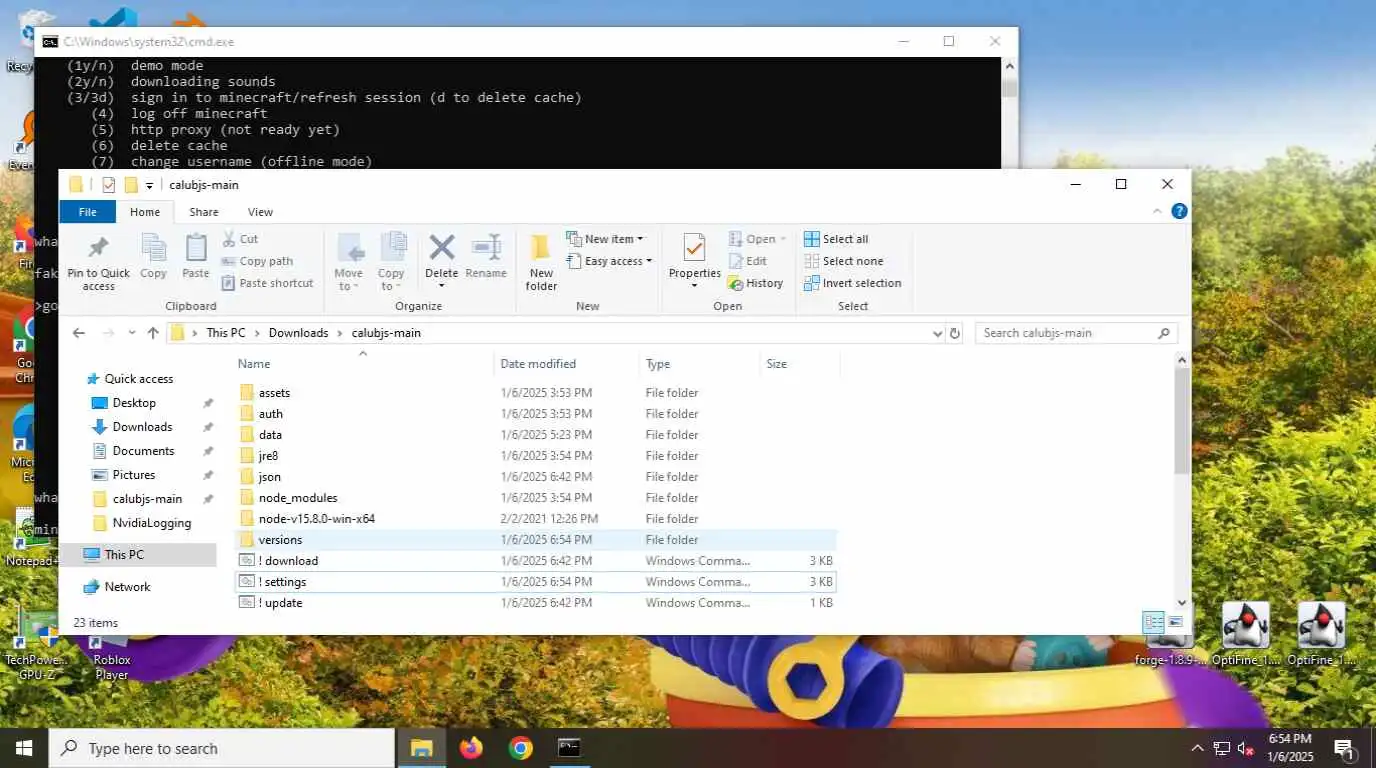Collapse the ribbon with the chevron
This screenshot has width=1376, height=768.
pos(1158,211)
